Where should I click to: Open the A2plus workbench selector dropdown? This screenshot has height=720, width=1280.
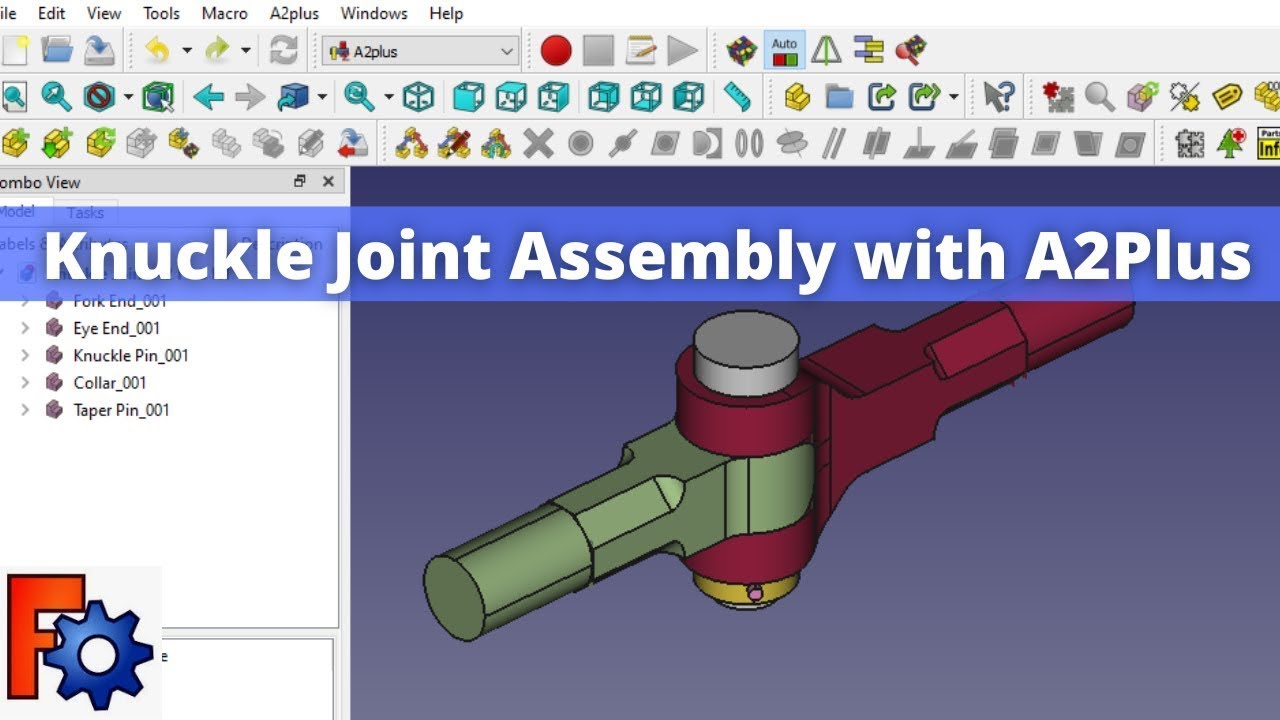click(421, 51)
